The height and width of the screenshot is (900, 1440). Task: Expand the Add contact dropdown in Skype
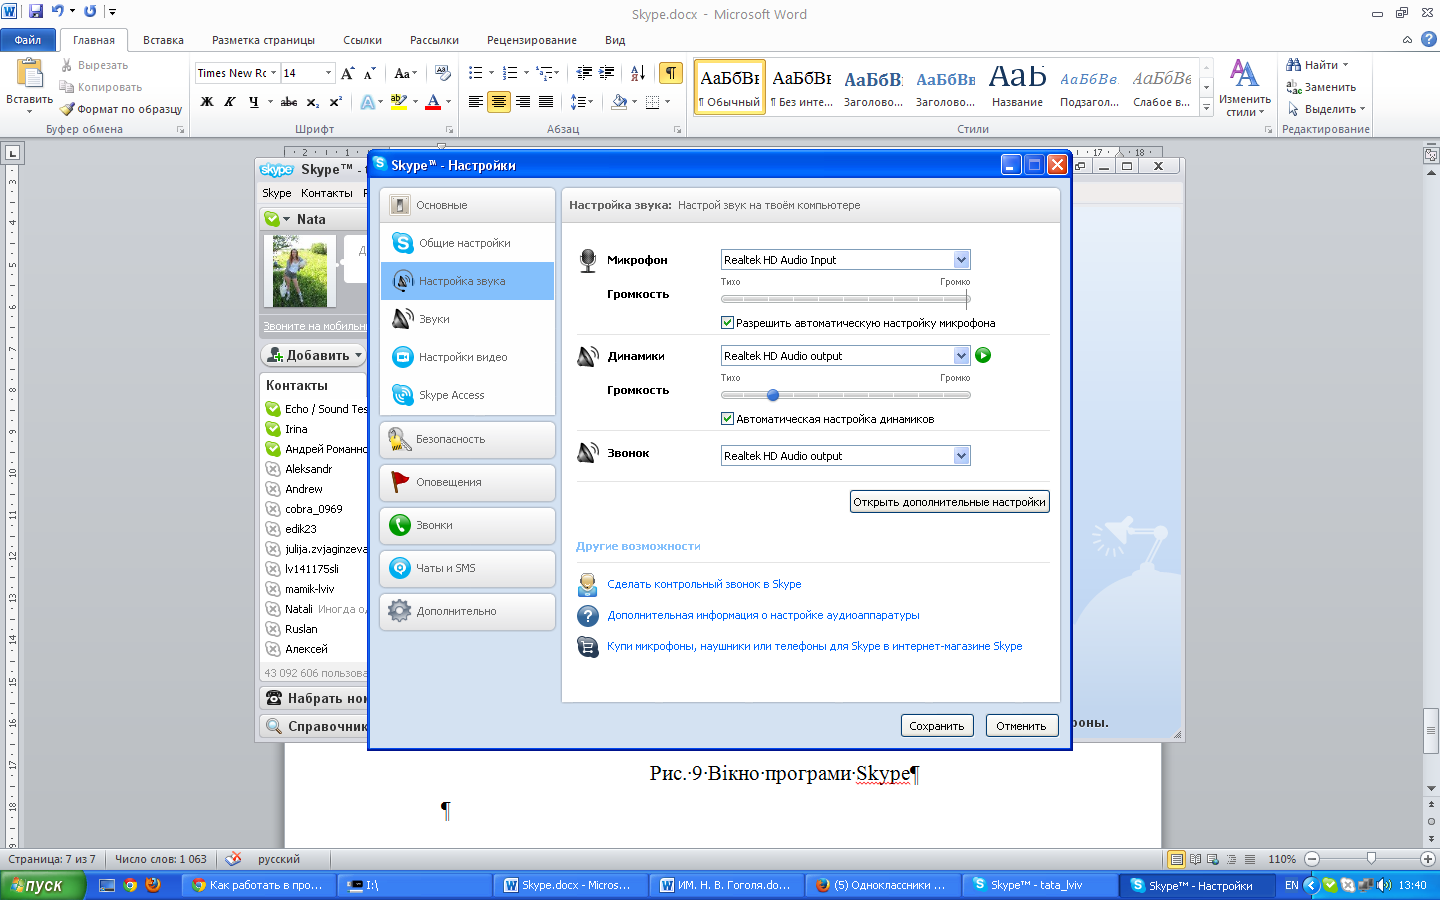pyautogui.click(x=359, y=355)
